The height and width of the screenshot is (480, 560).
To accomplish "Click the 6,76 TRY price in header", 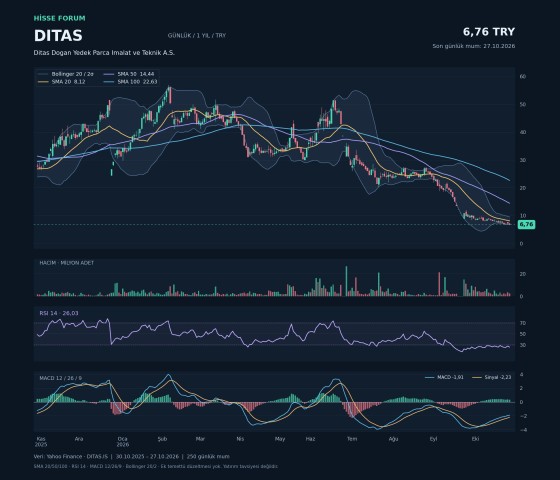I will (489, 32).
